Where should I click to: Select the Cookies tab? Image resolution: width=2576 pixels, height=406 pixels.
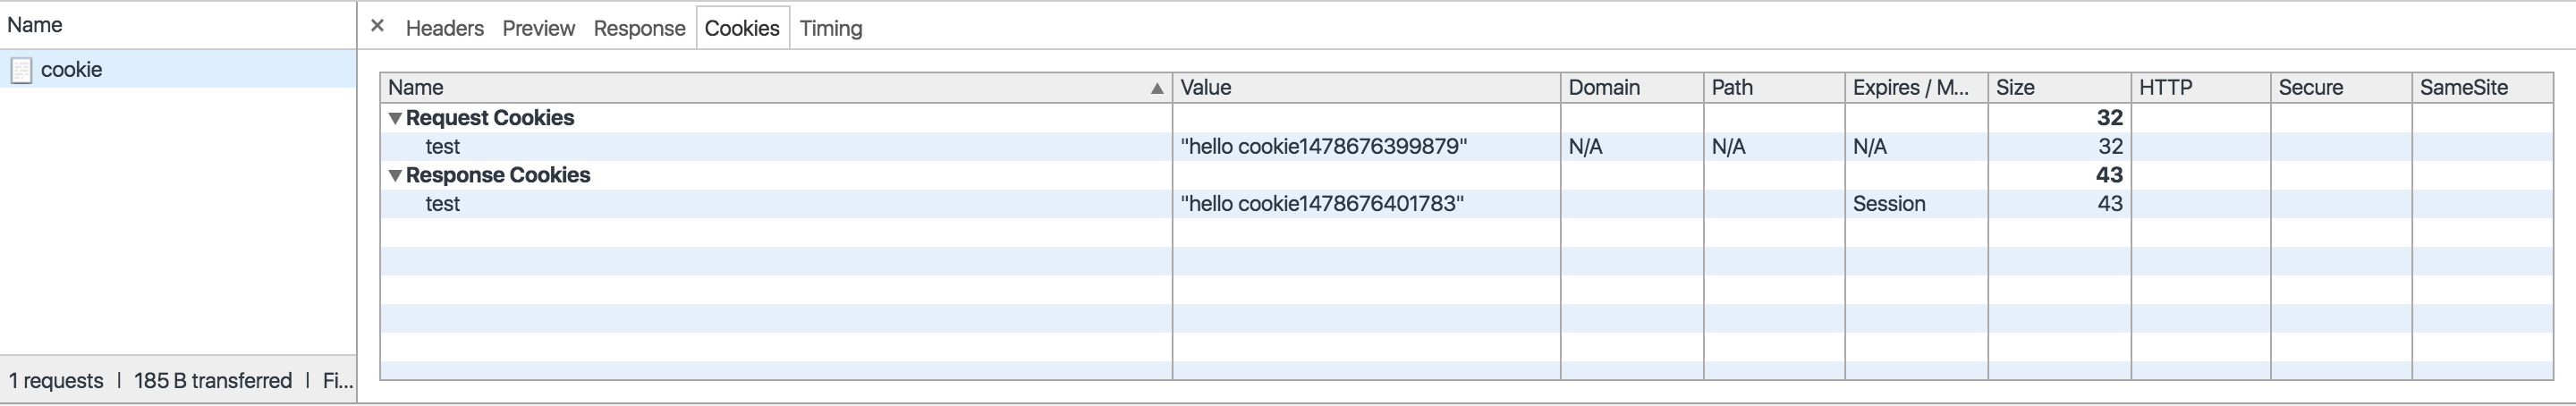point(742,28)
